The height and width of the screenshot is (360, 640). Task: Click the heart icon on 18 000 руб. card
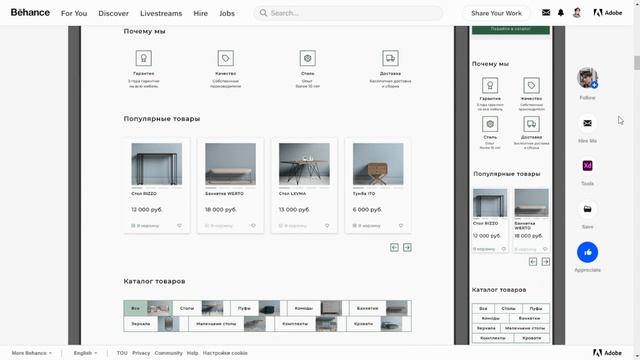click(253, 225)
